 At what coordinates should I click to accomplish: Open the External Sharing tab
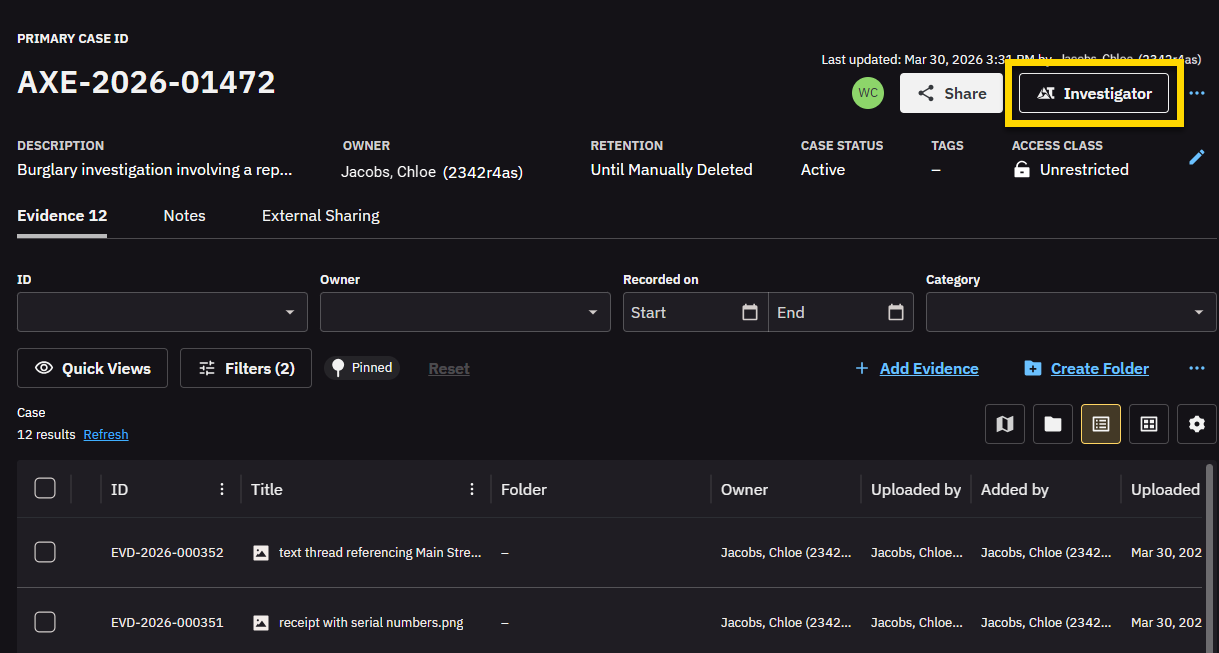coord(320,216)
